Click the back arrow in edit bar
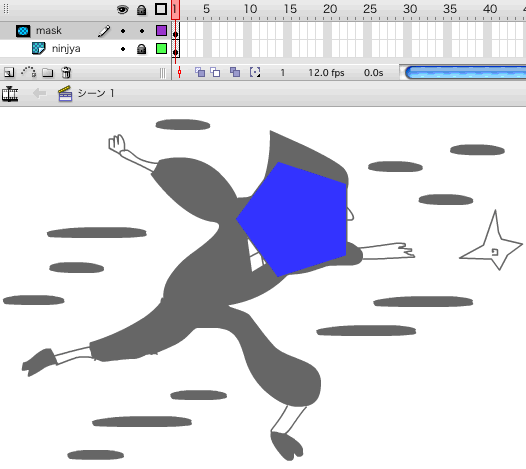 pyautogui.click(x=40, y=93)
